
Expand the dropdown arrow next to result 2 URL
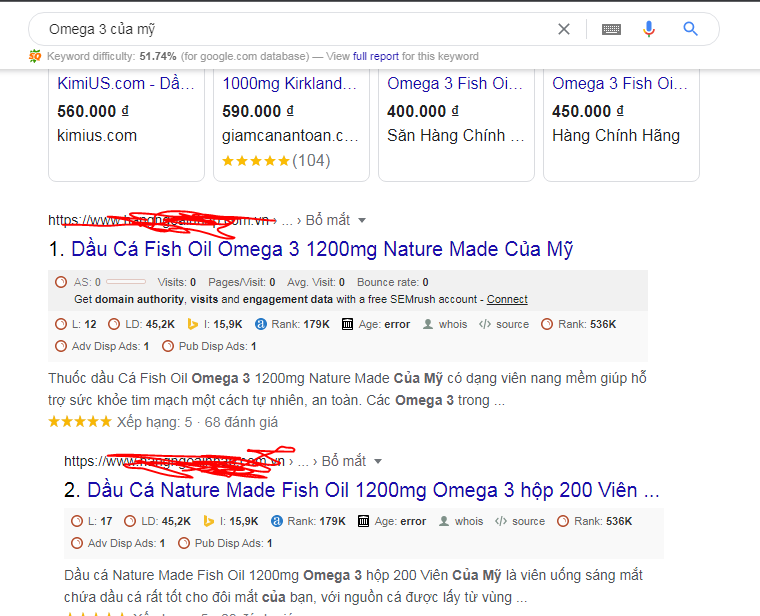click(x=378, y=461)
